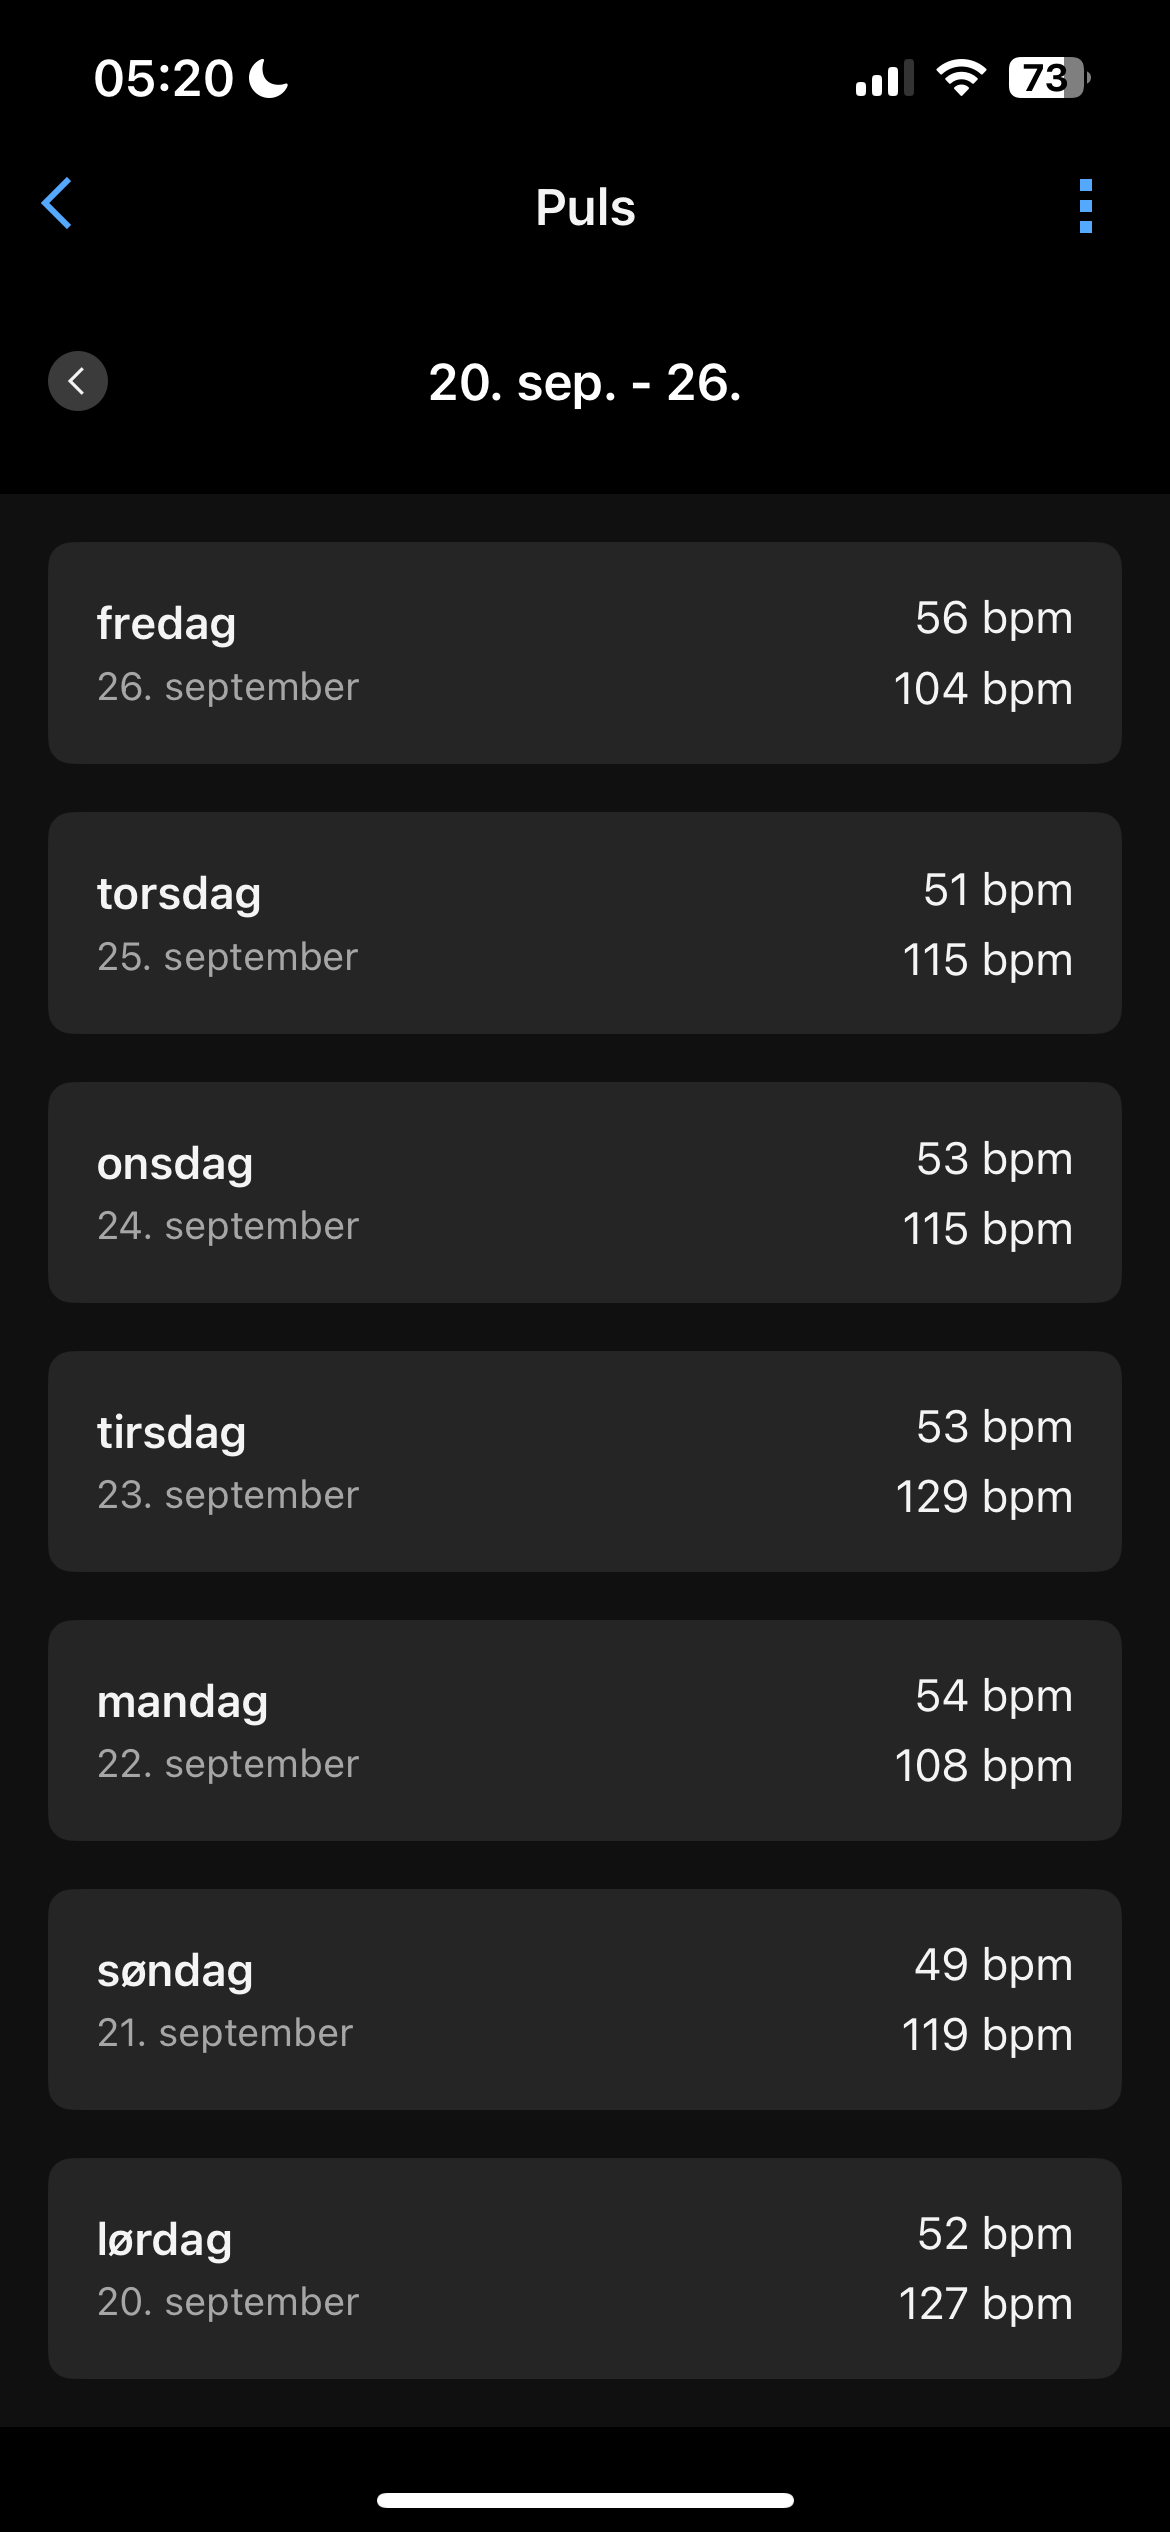
Task: Tap the sleep focus moon icon
Action: [269, 78]
